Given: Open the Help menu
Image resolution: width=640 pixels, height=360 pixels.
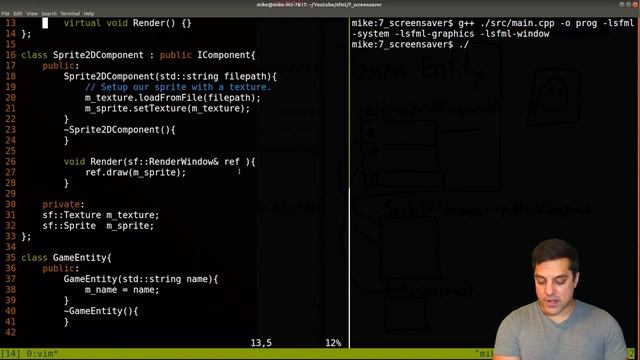Looking at the screenshot, I should click(x=89, y=13).
